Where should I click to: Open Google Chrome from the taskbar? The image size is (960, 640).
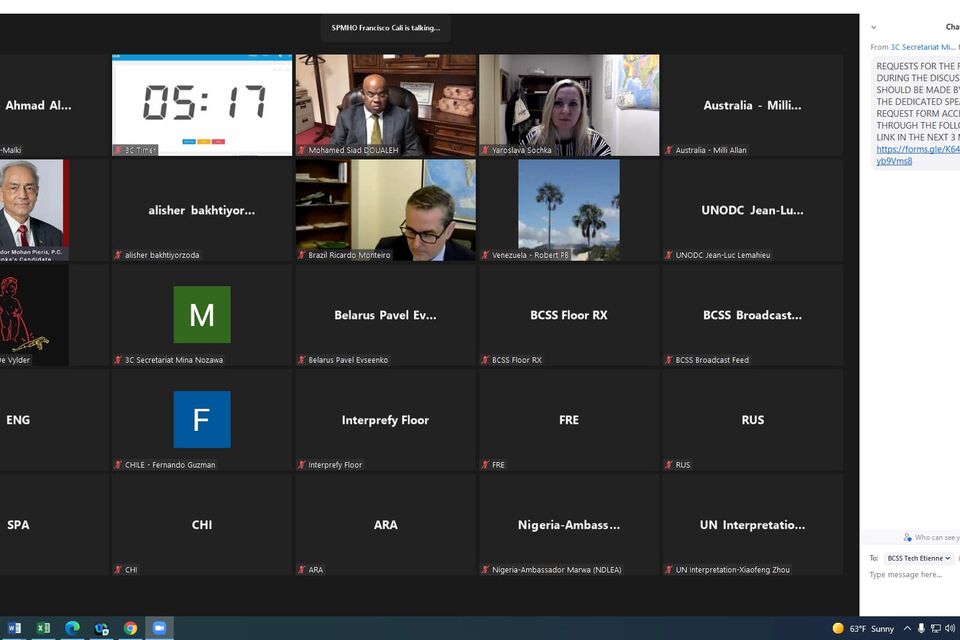(130, 628)
